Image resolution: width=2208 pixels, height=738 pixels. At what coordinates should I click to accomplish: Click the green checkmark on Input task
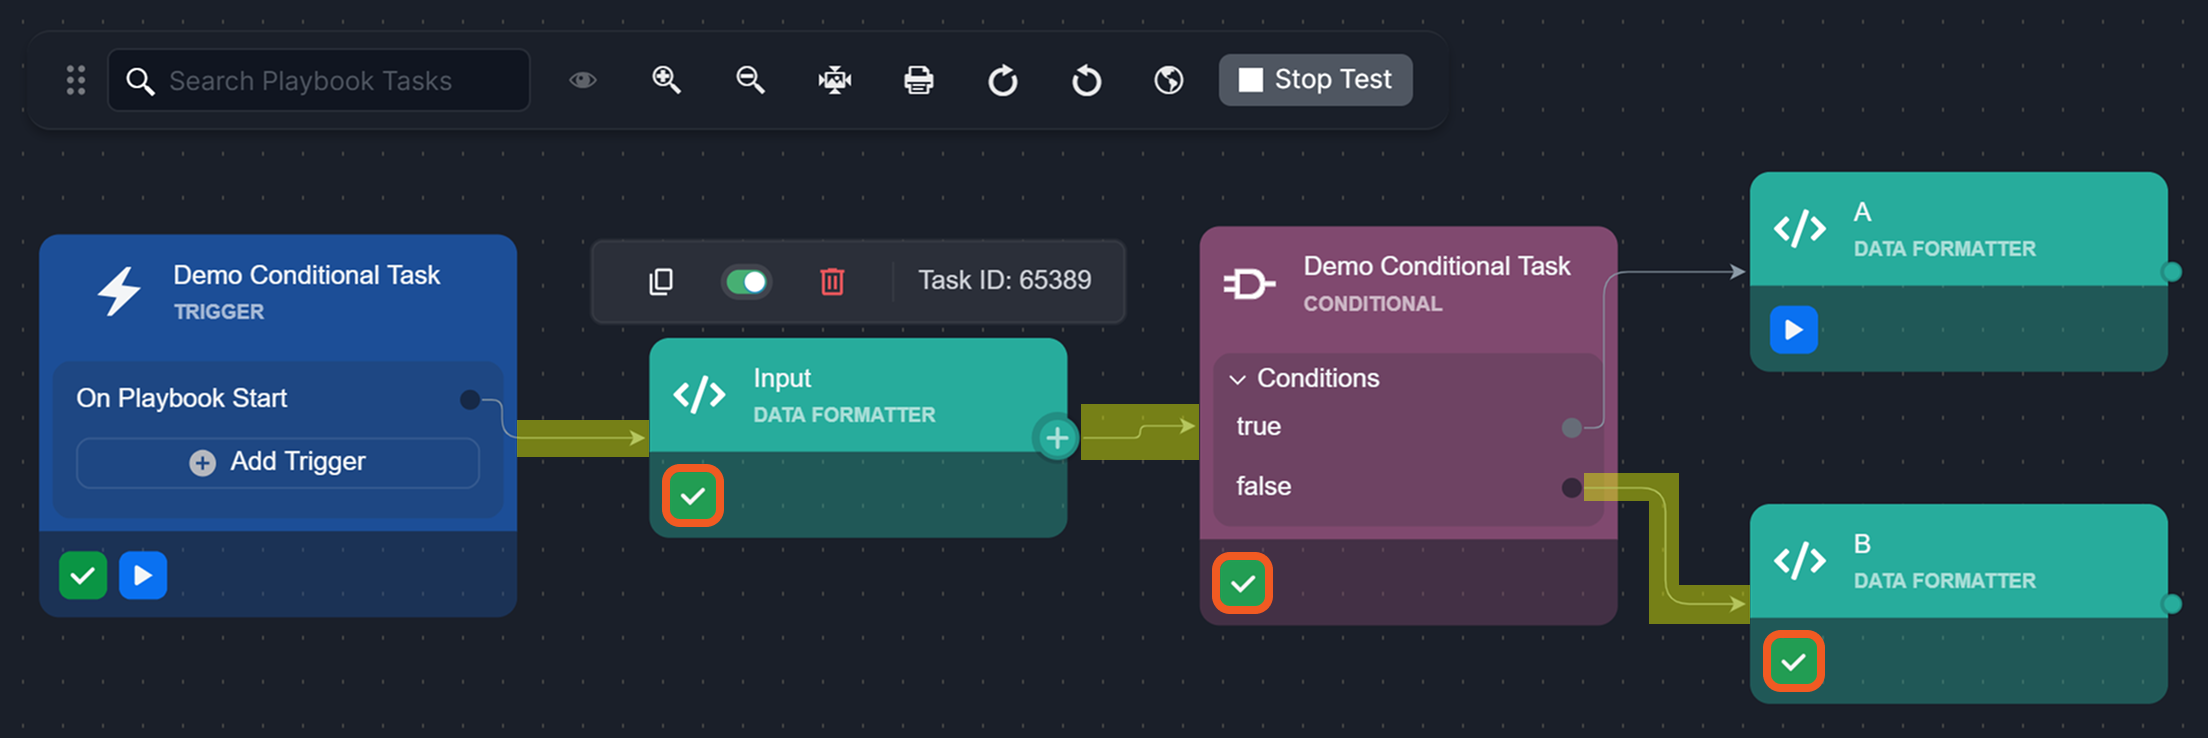[x=692, y=496]
